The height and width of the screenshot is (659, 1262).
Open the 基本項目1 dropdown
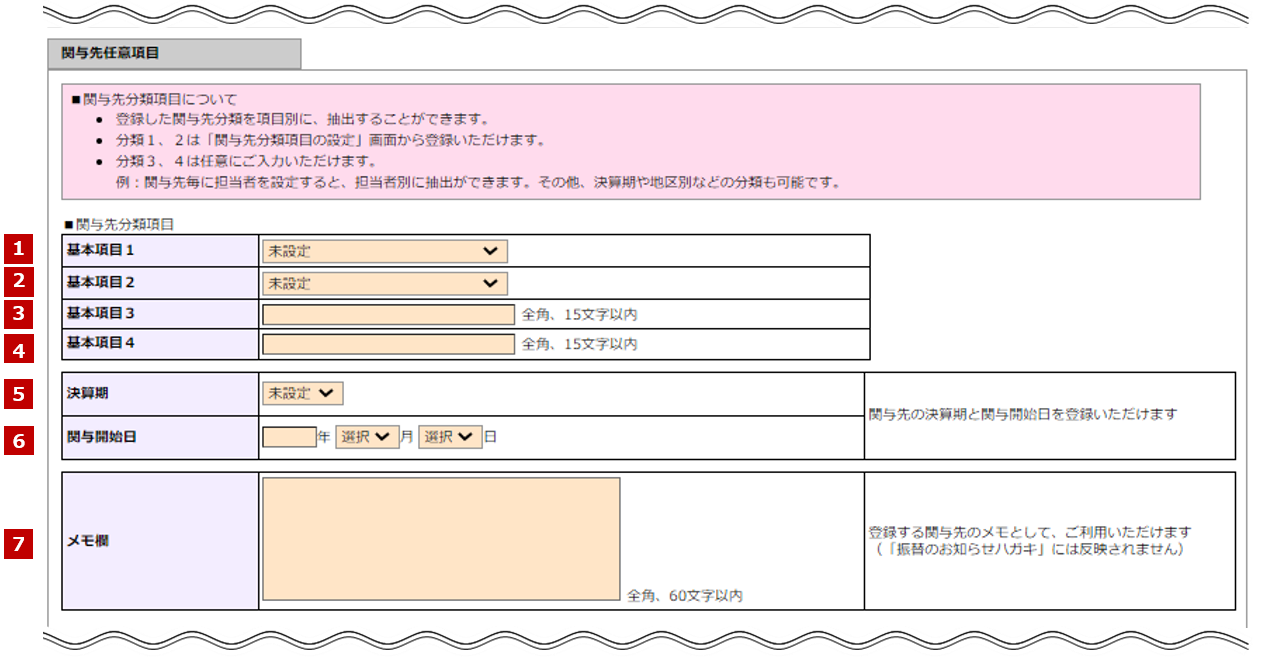(384, 251)
